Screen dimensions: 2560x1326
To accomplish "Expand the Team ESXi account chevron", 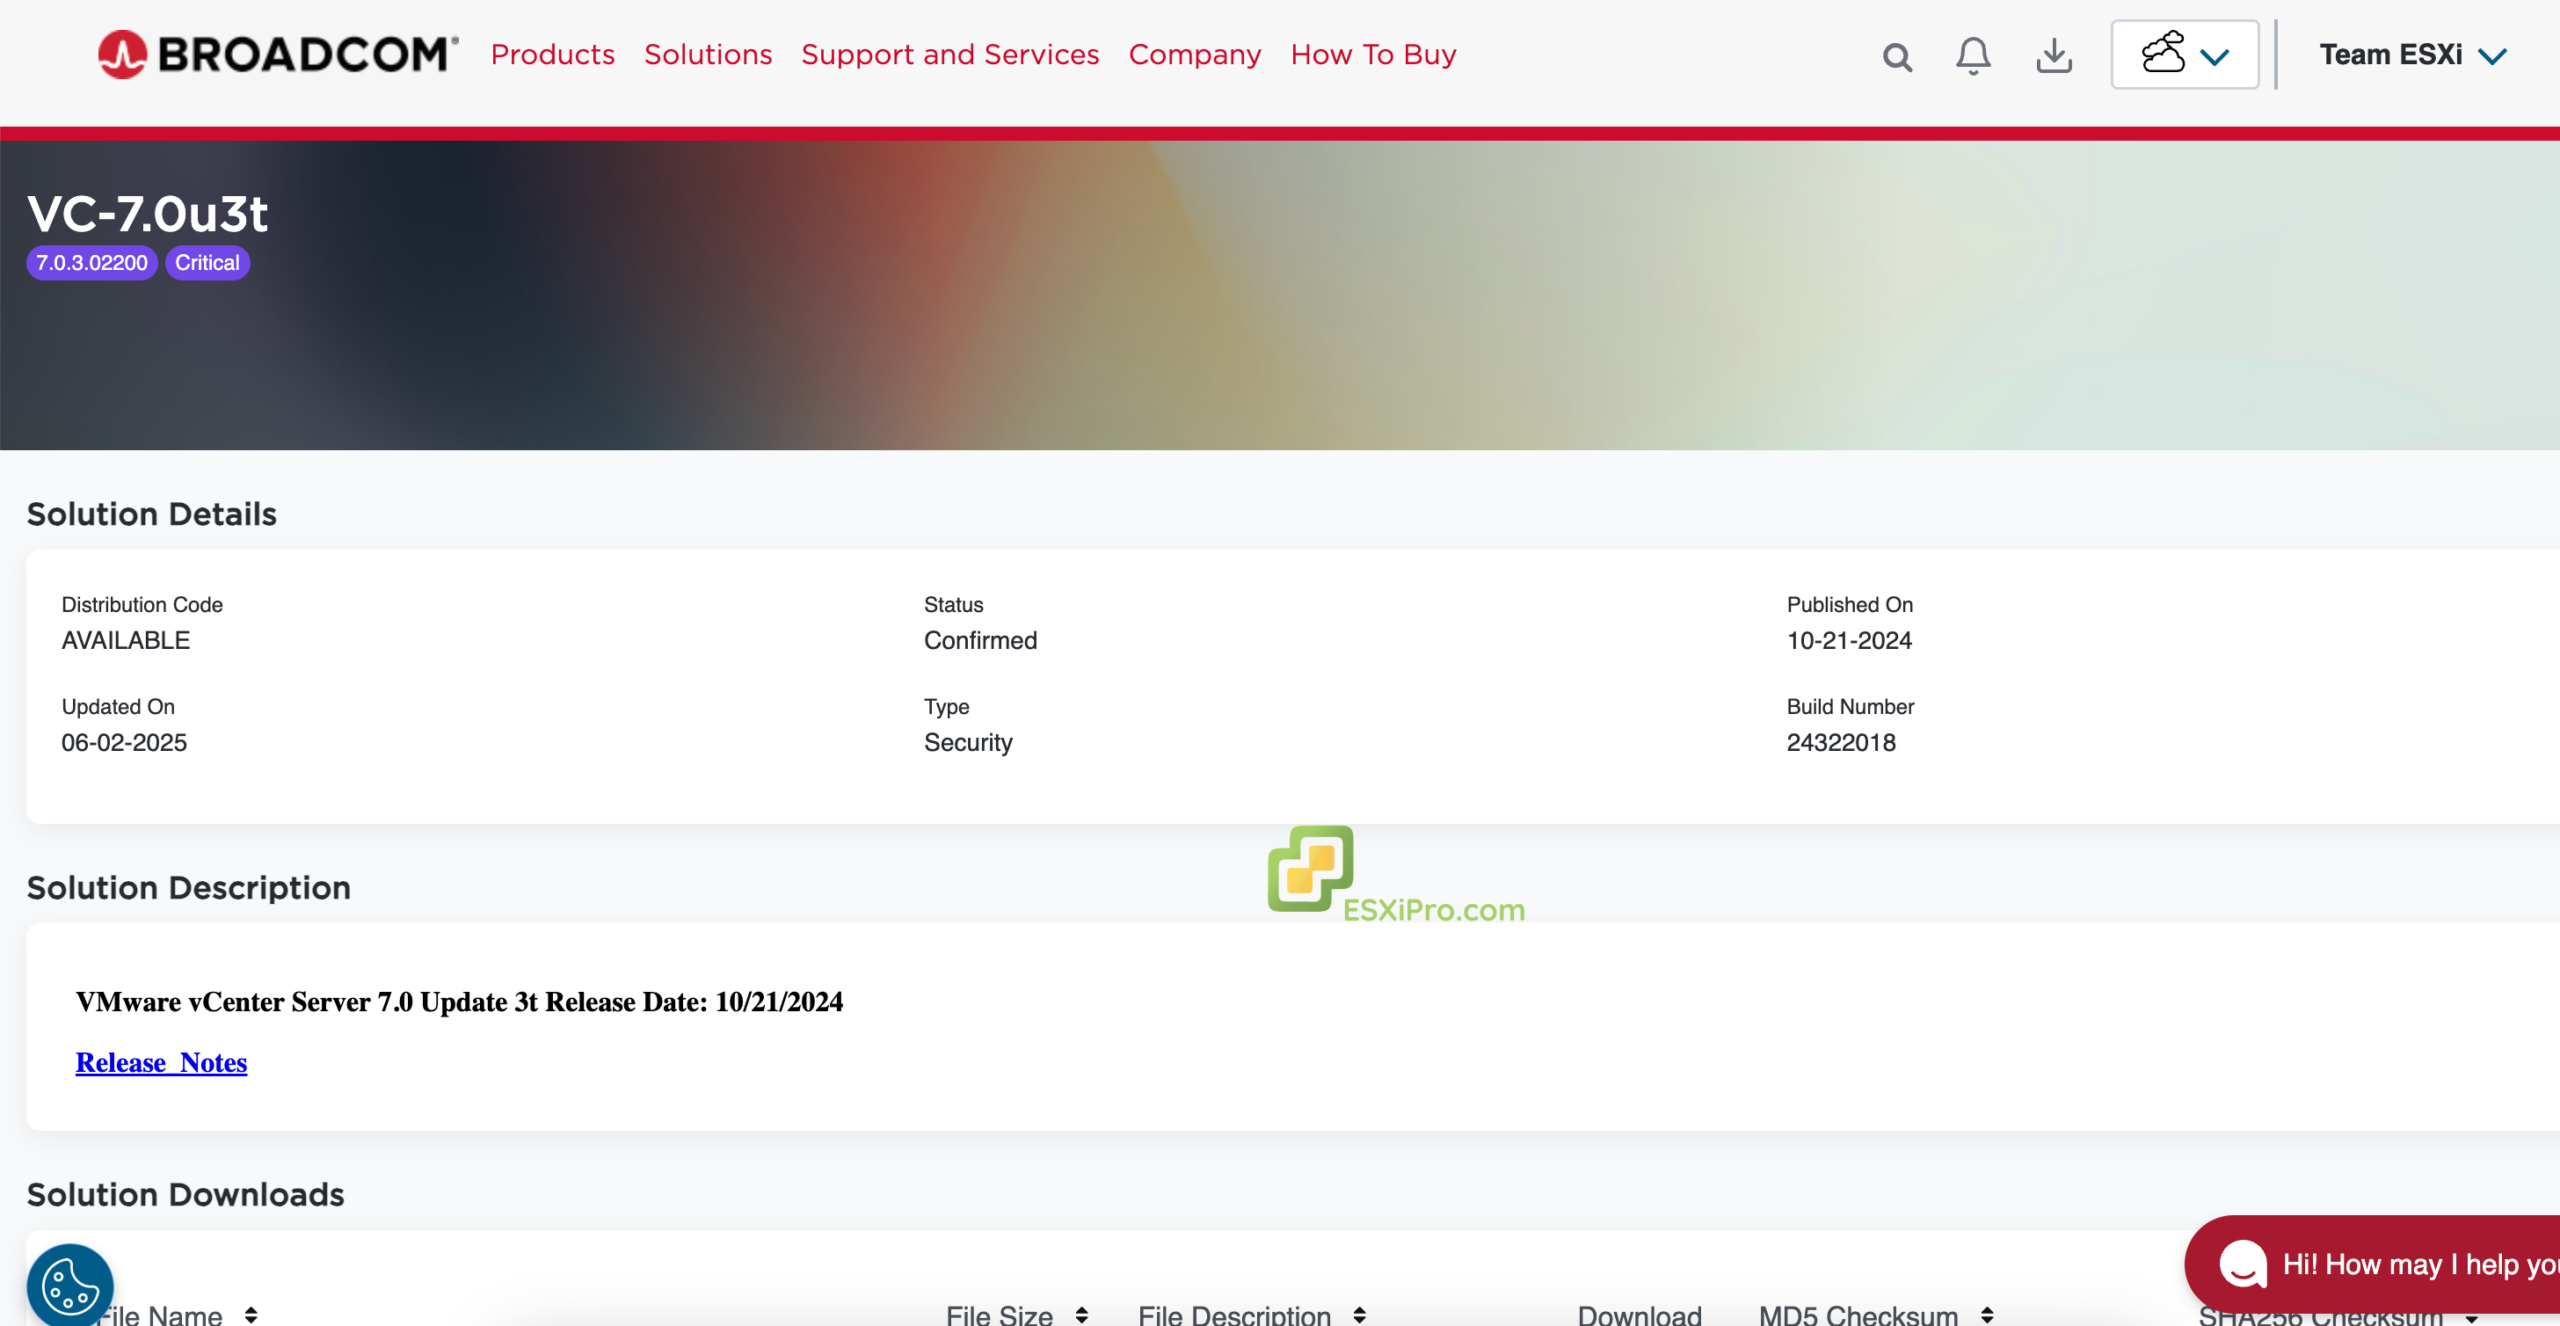I will tap(2492, 55).
